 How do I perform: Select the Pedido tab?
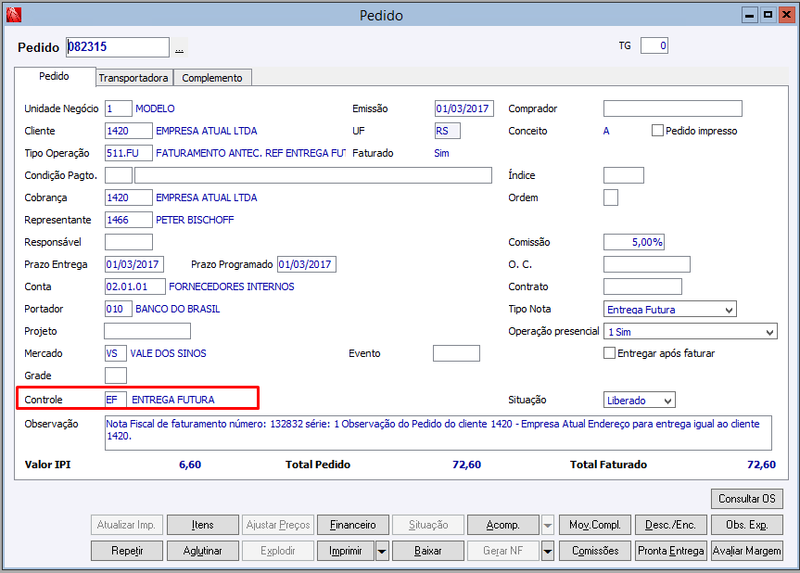pyautogui.click(x=55, y=76)
